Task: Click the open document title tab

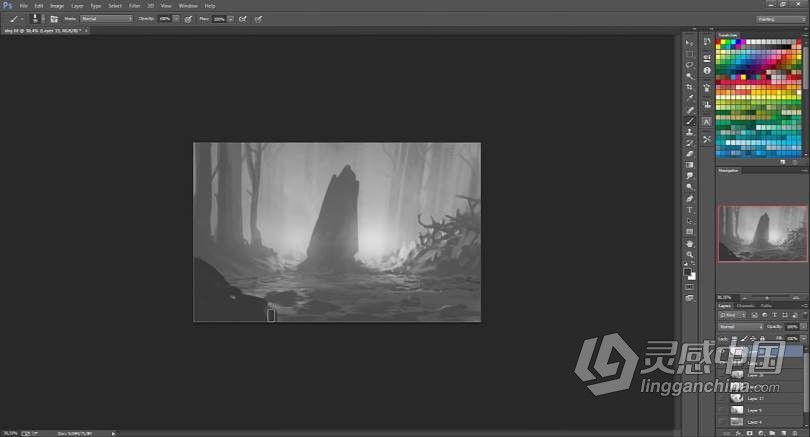Action: pyautogui.click(x=43, y=30)
